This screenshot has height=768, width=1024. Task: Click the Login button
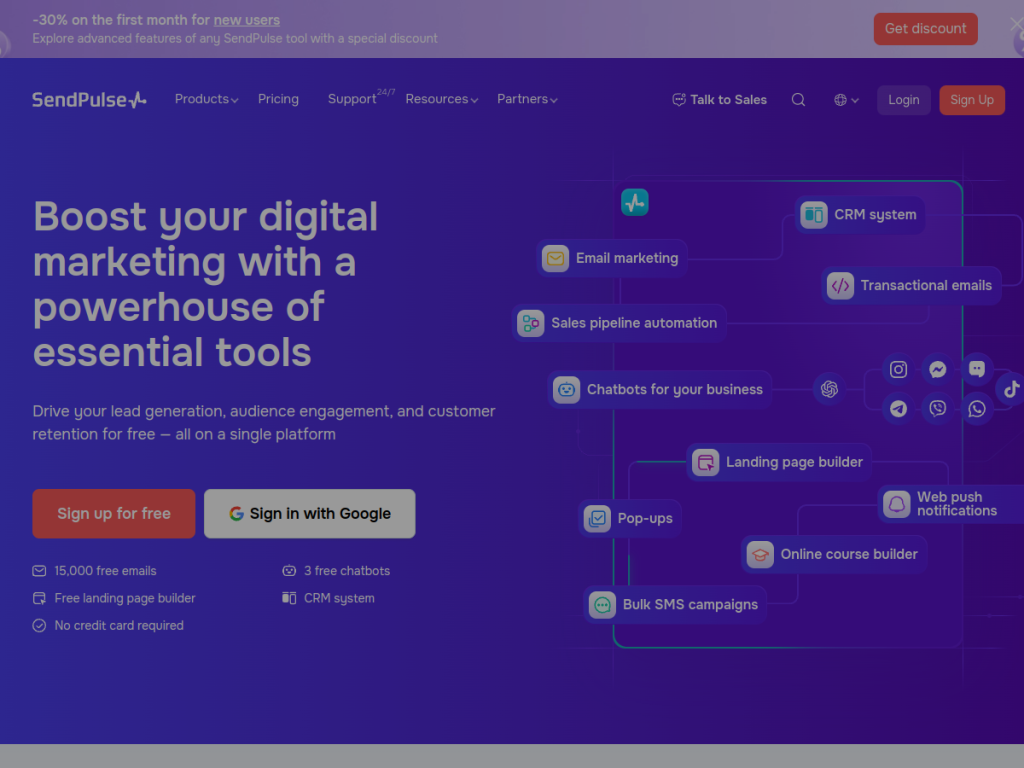pos(904,100)
